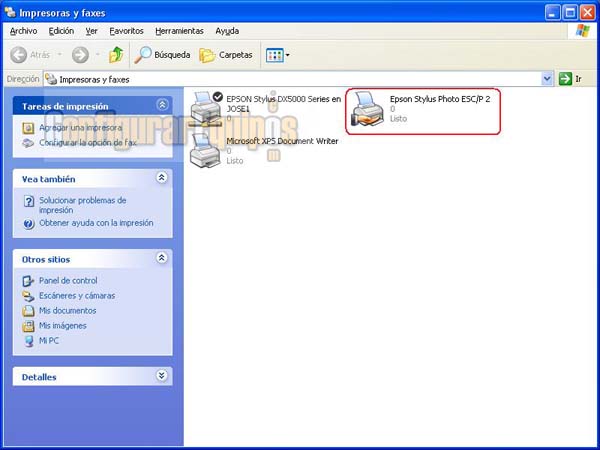Click the Agregar una impresora icon
600x450 pixels.
(28, 128)
